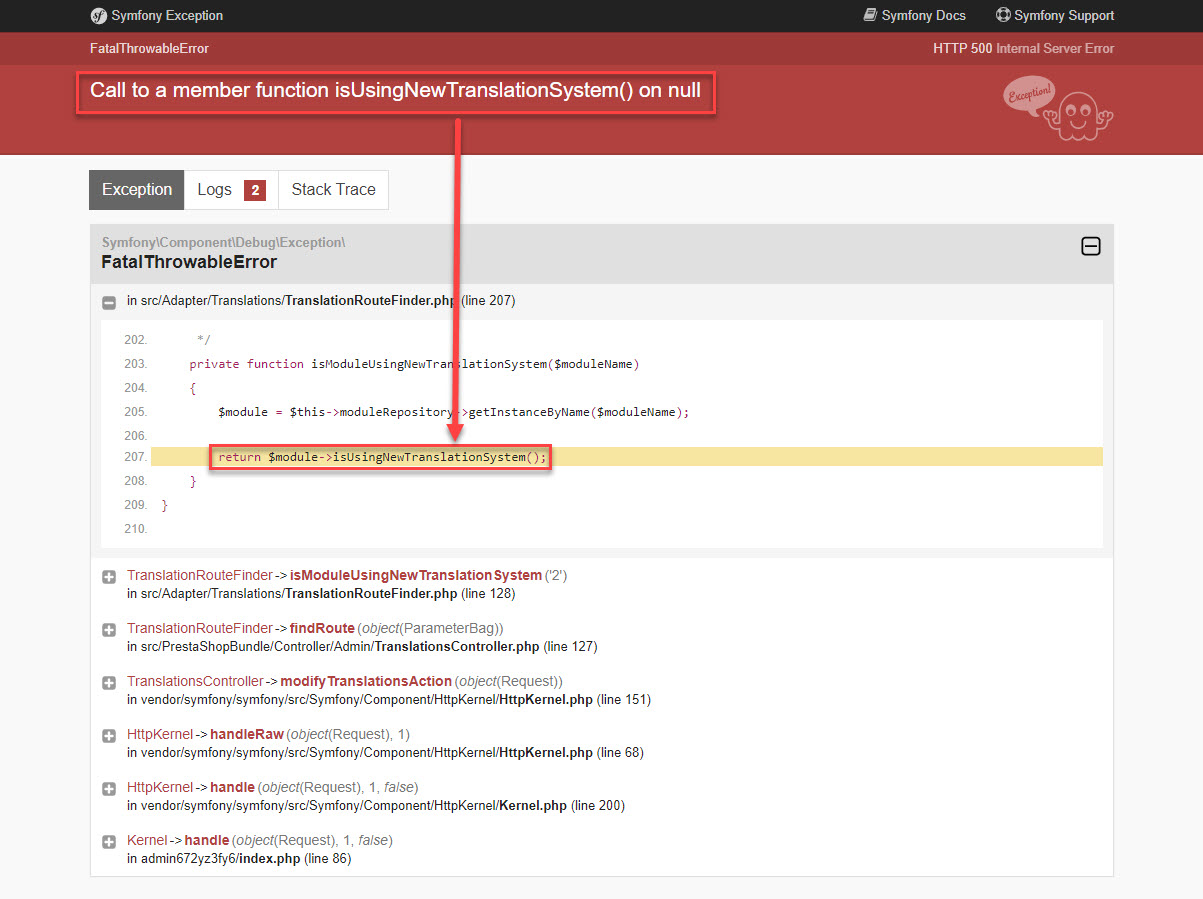The image size is (1203, 899).
Task: Click Kernel.php (line 200) file path
Action: click(x=376, y=806)
